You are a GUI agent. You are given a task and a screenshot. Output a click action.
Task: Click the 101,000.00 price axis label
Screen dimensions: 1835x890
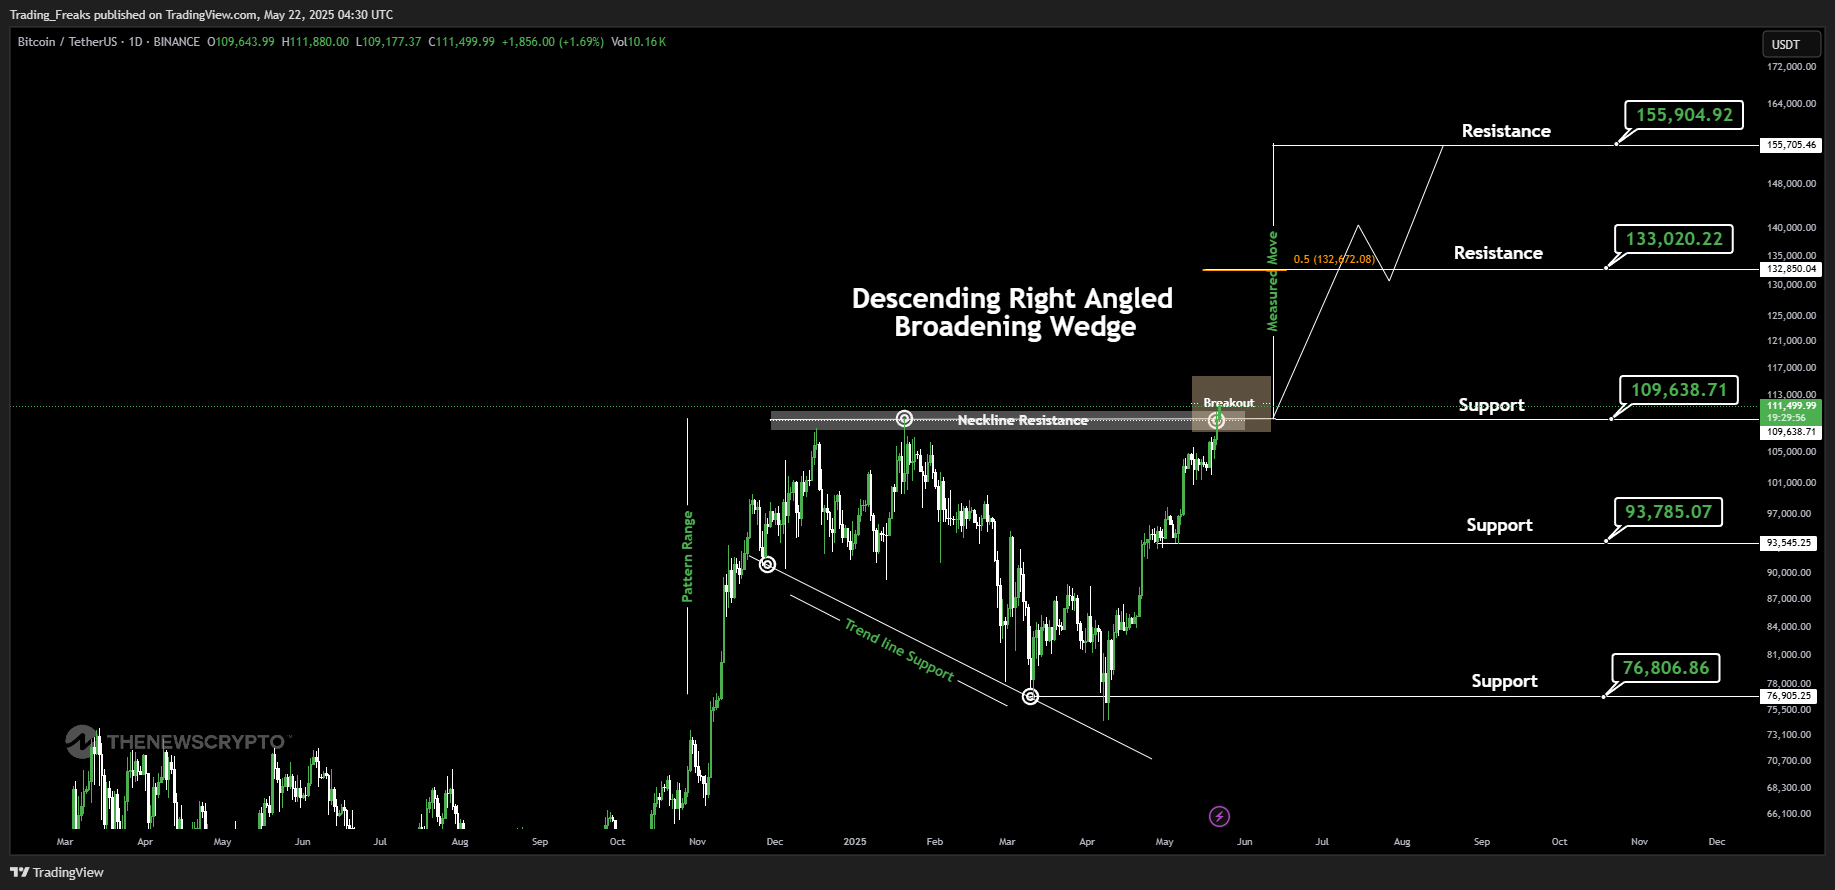[1791, 483]
